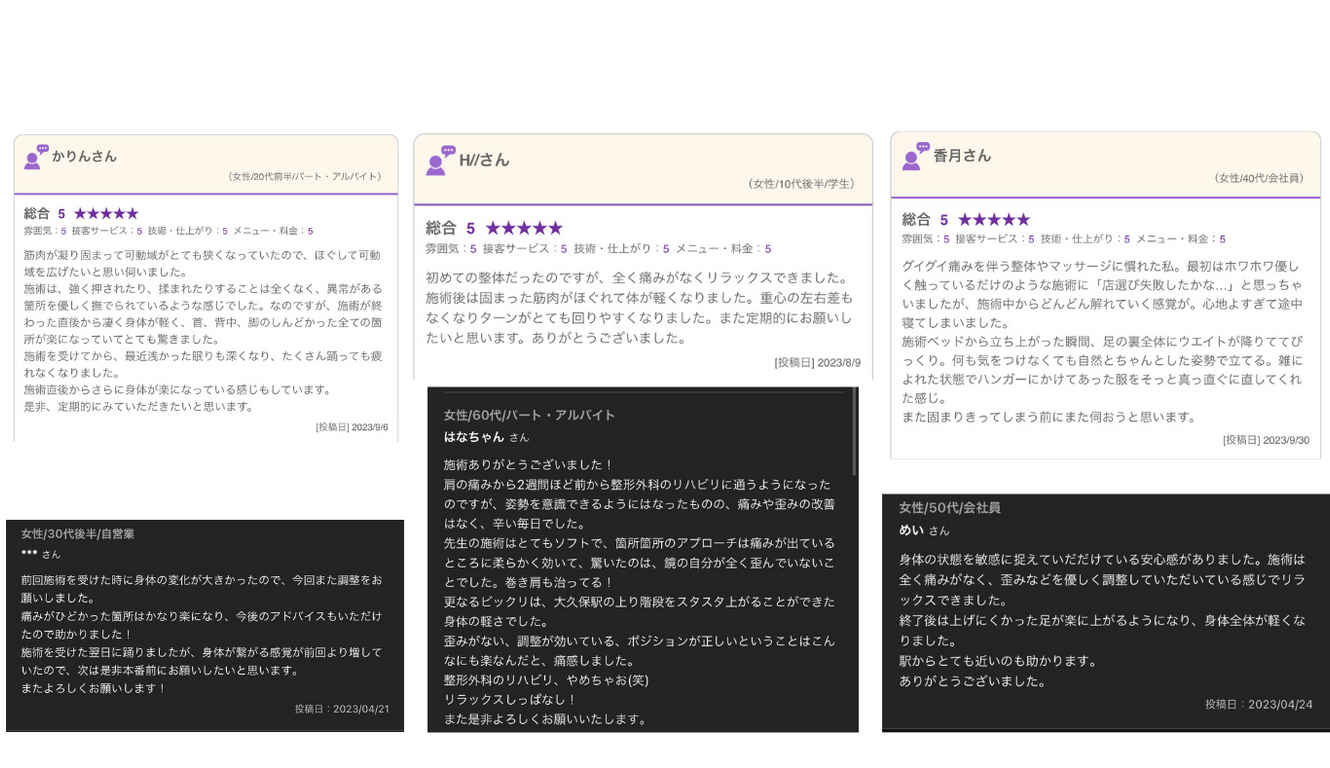The image size is (1330, 768).
Task: Click the post date 2023/9/6
Action: [352, 427]
